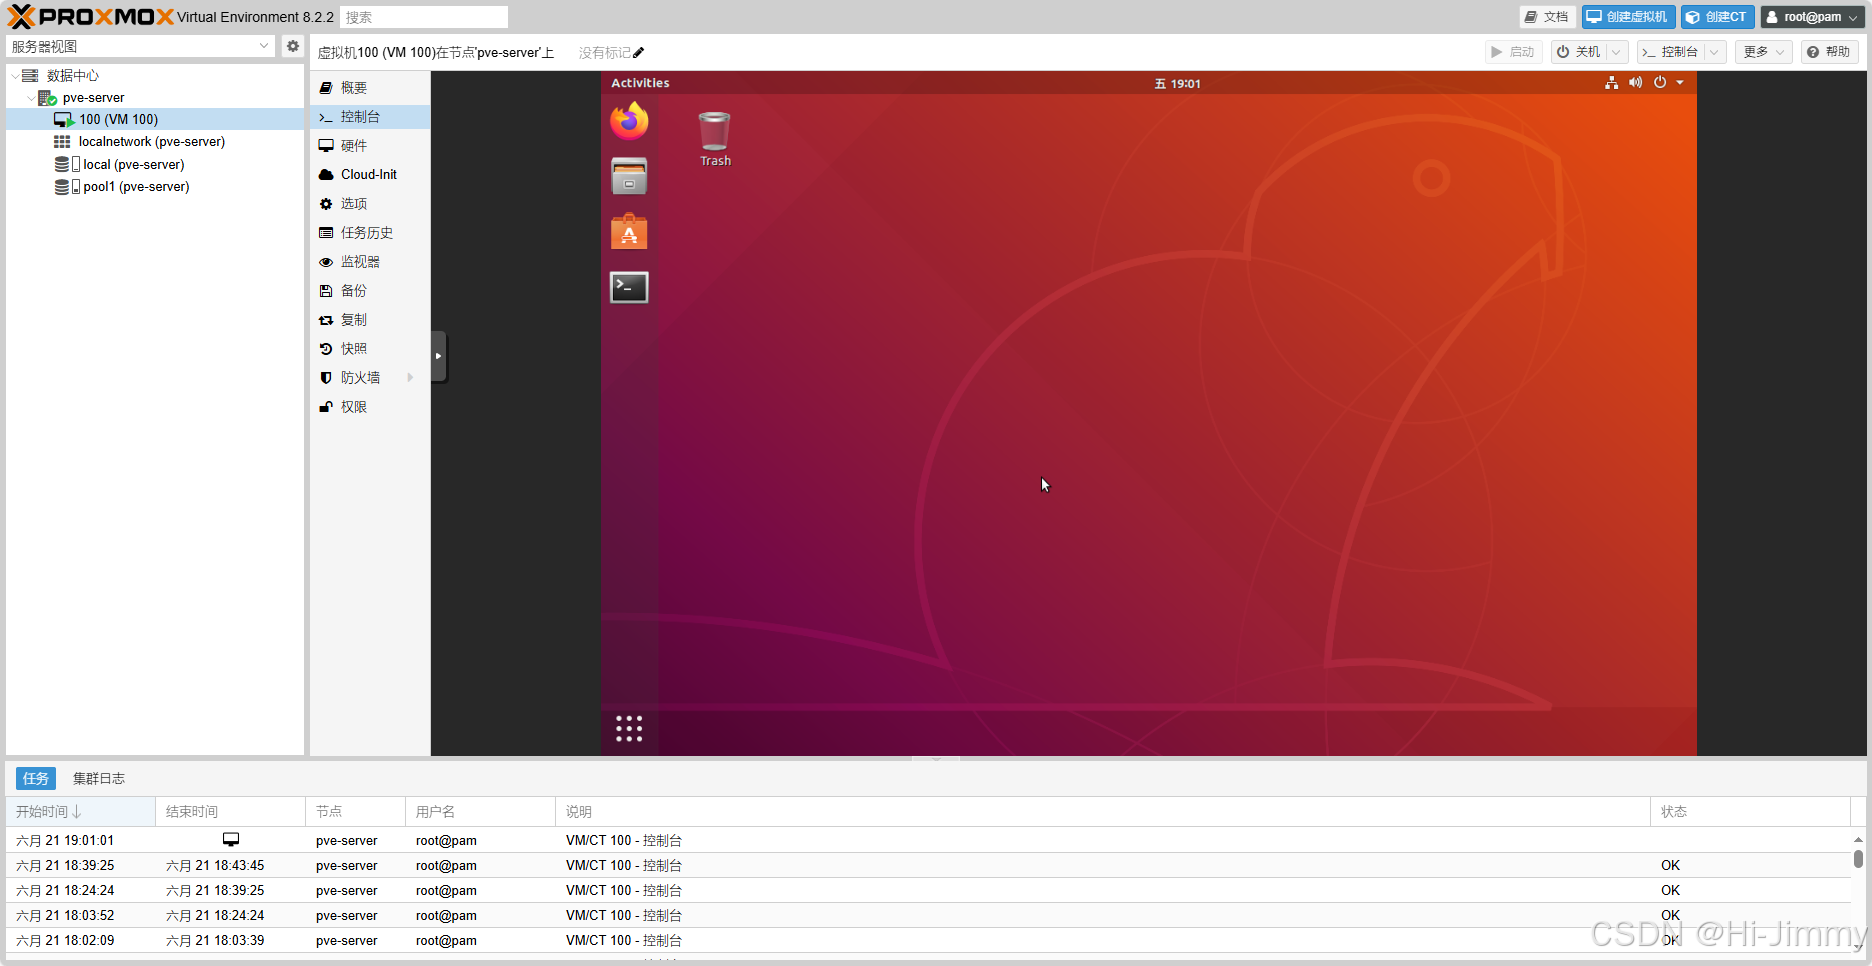This screenshot has width=1872, height=966.
Task: Click 帮助 help button
Action: click(1829, 52)
